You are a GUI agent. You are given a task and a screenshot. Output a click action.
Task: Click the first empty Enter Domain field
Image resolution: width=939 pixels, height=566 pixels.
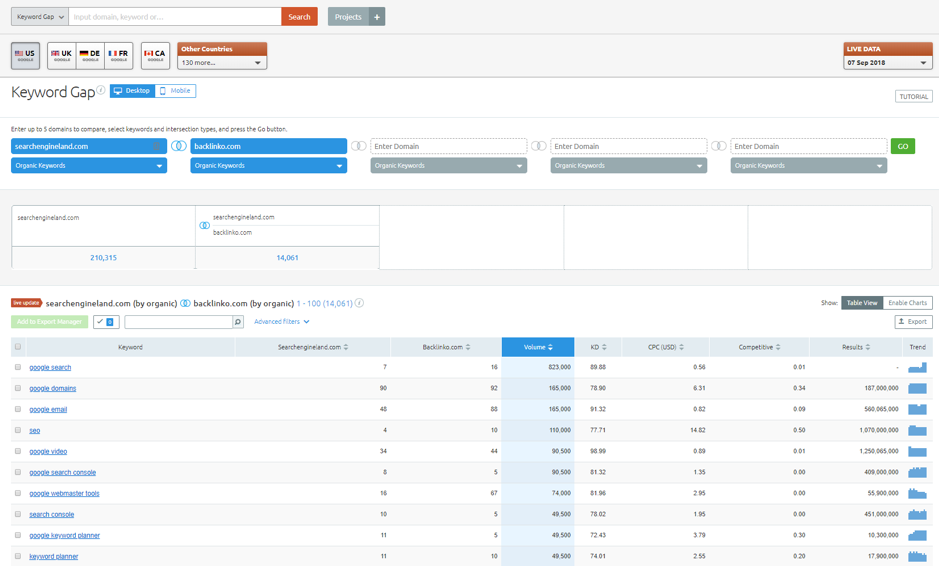click(x=449, y=146)
